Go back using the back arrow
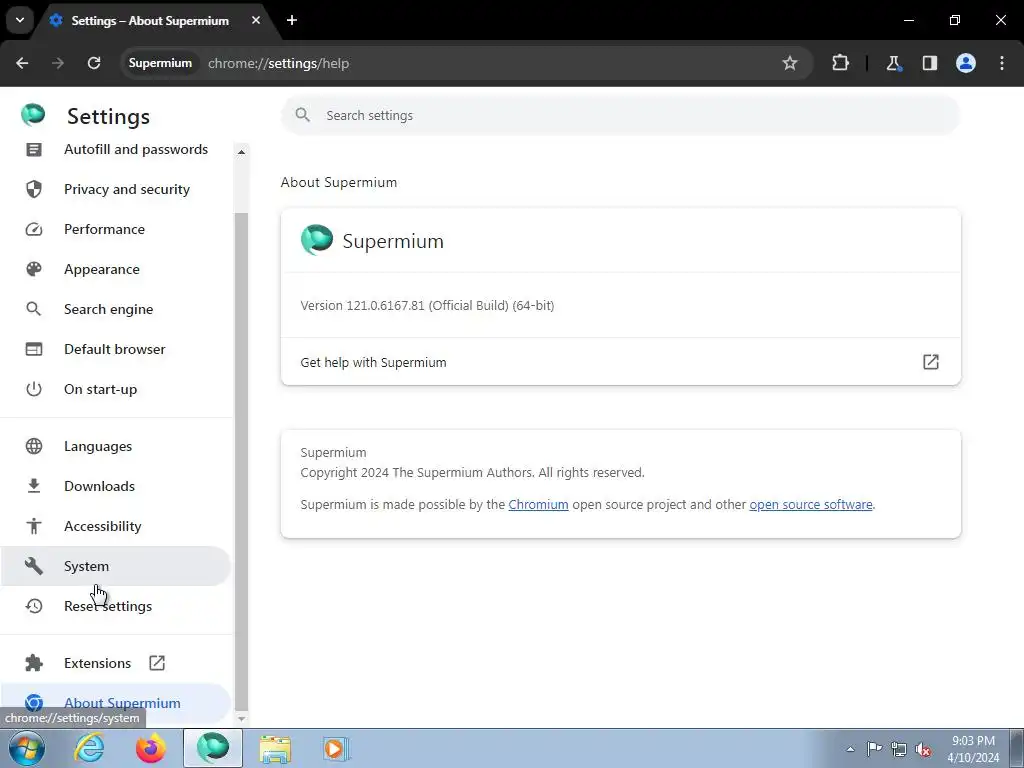 coord(22,63)
